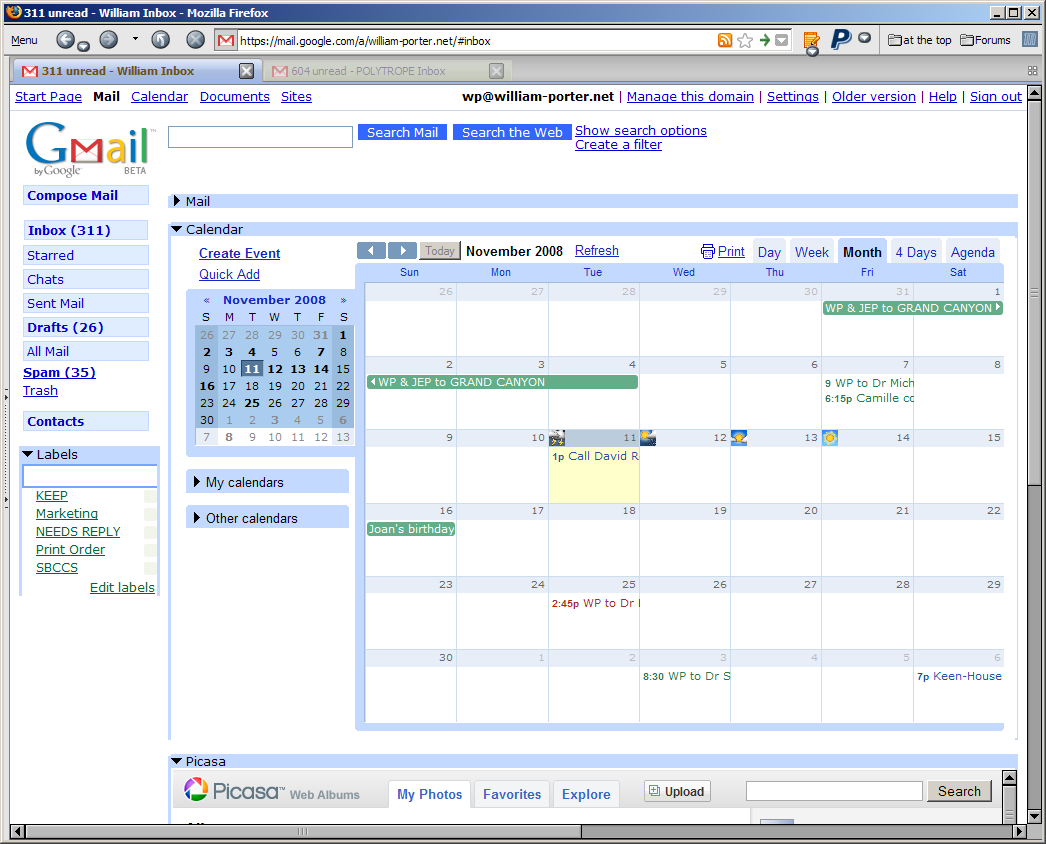Open the Picasa Favorites tab

click(x=512, y=794)
